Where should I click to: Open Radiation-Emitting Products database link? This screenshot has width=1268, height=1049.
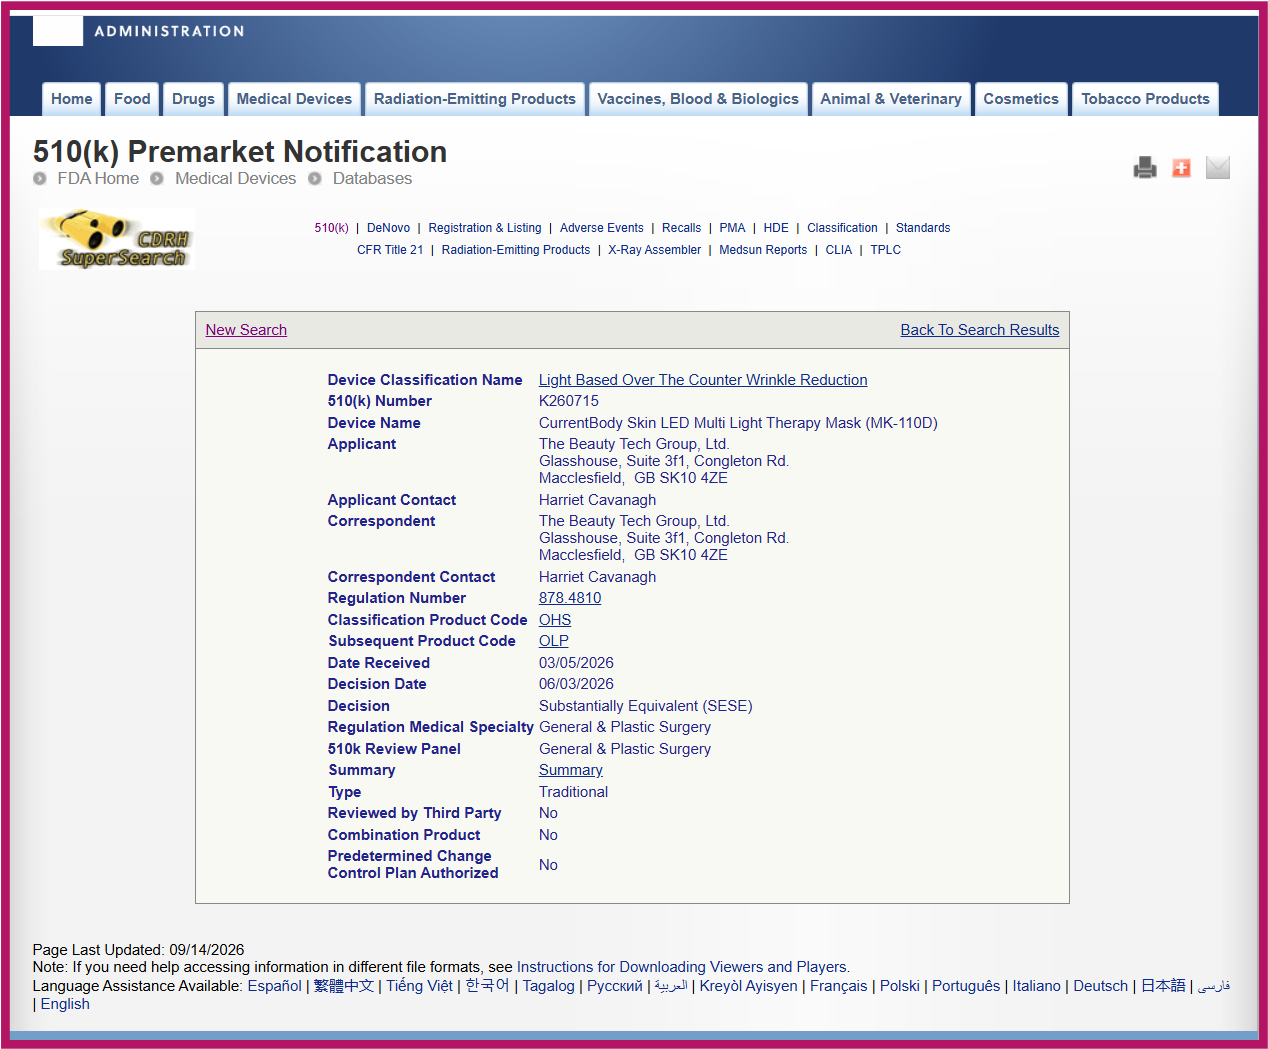(516, 250)
